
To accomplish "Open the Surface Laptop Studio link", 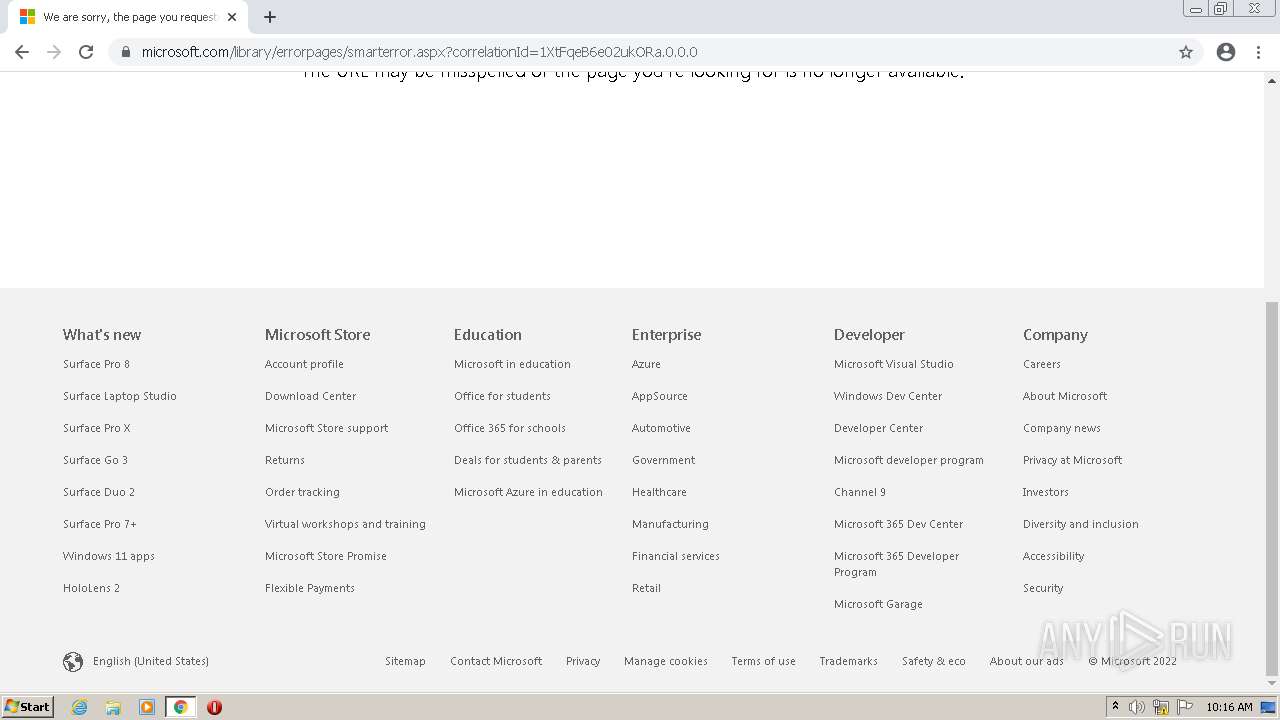I will pyautogui.click(x=120, y=396).
